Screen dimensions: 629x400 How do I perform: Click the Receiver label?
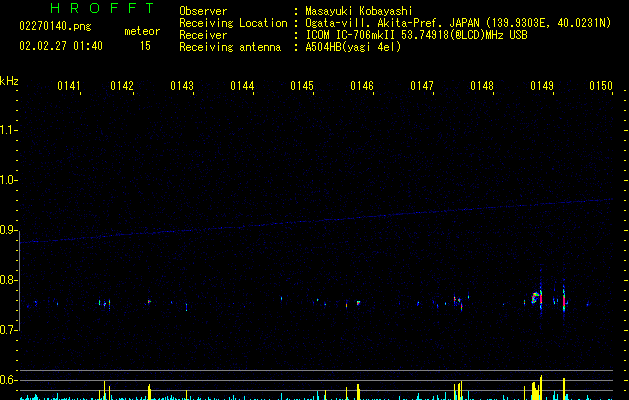tap(203, 35)
